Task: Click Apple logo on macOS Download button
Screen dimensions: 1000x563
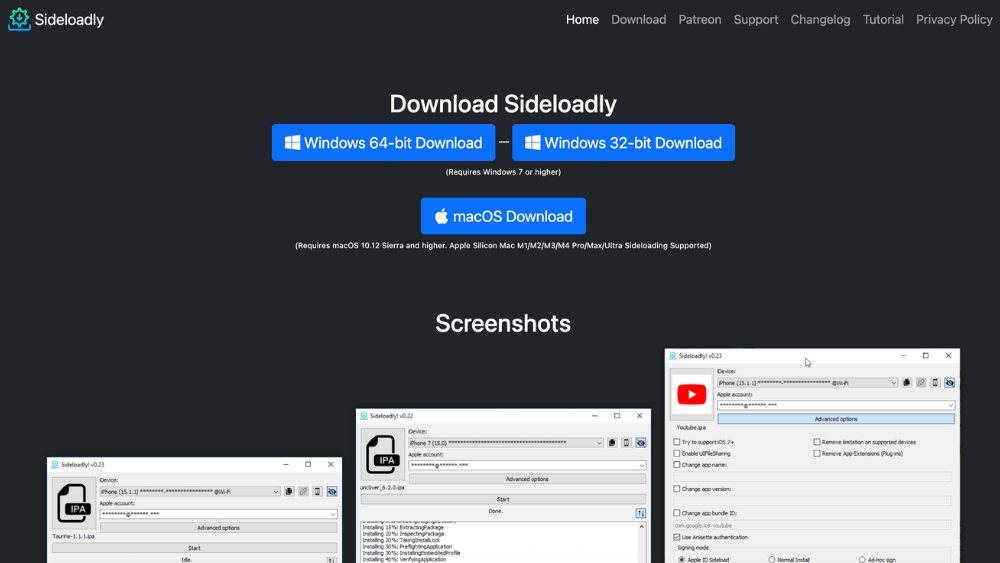Action: 441,216
